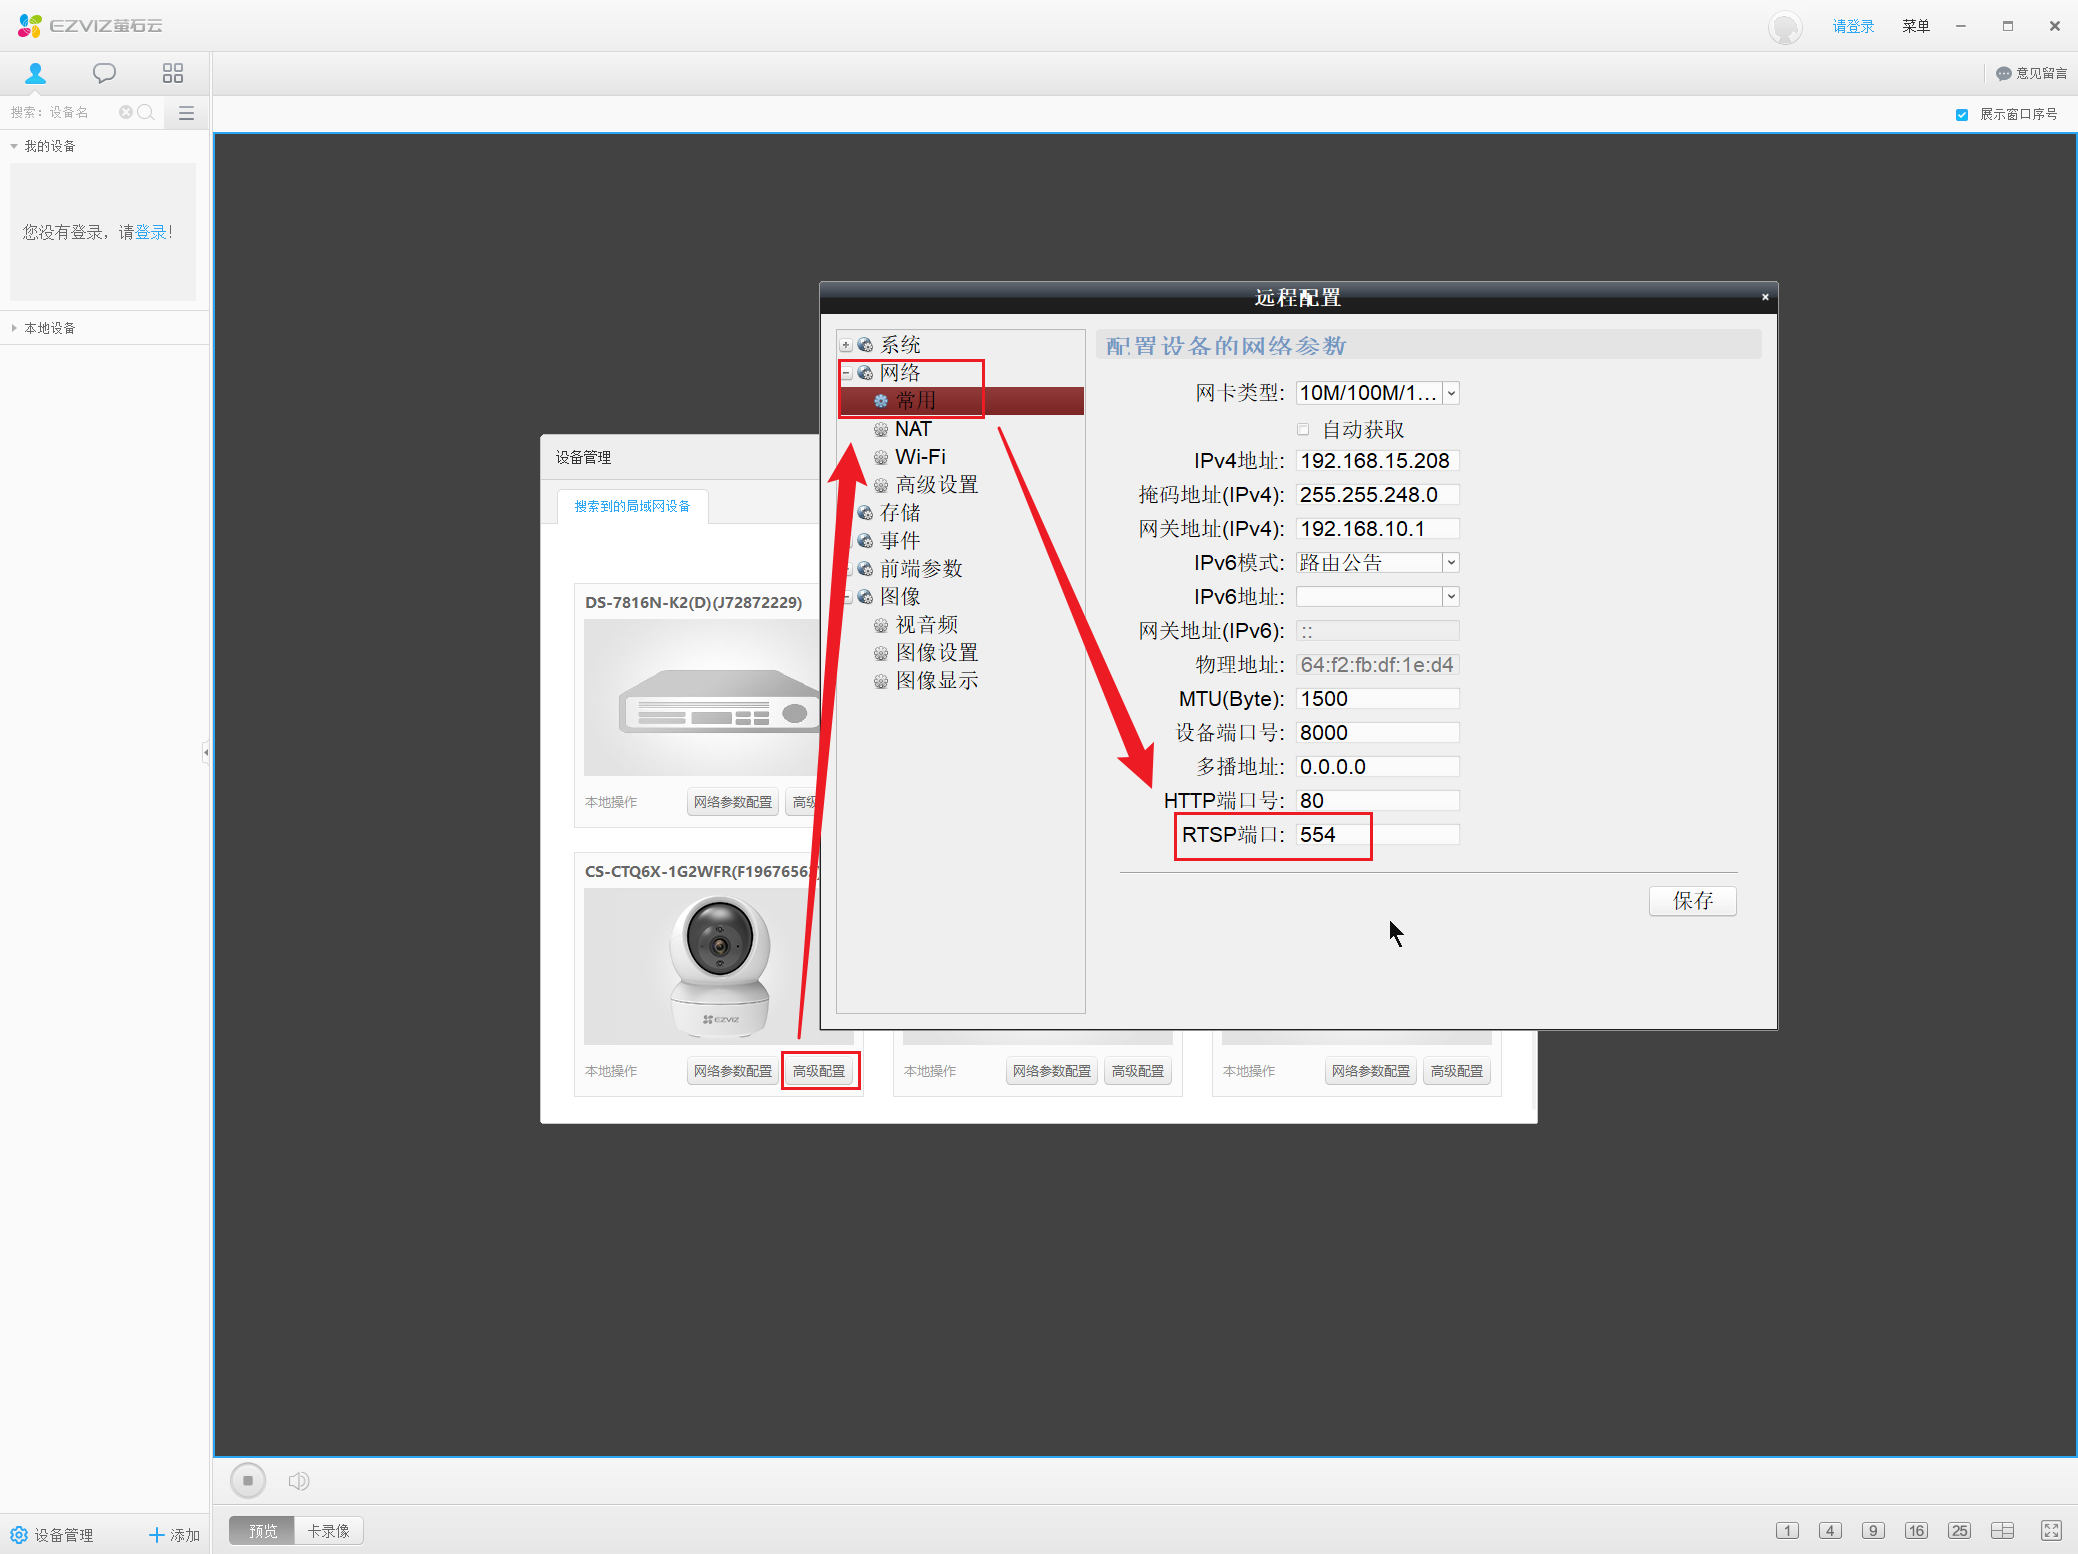Open the IPv6地址 dropdown
The image size is (2078, 1554).
tap(1451, 597)
